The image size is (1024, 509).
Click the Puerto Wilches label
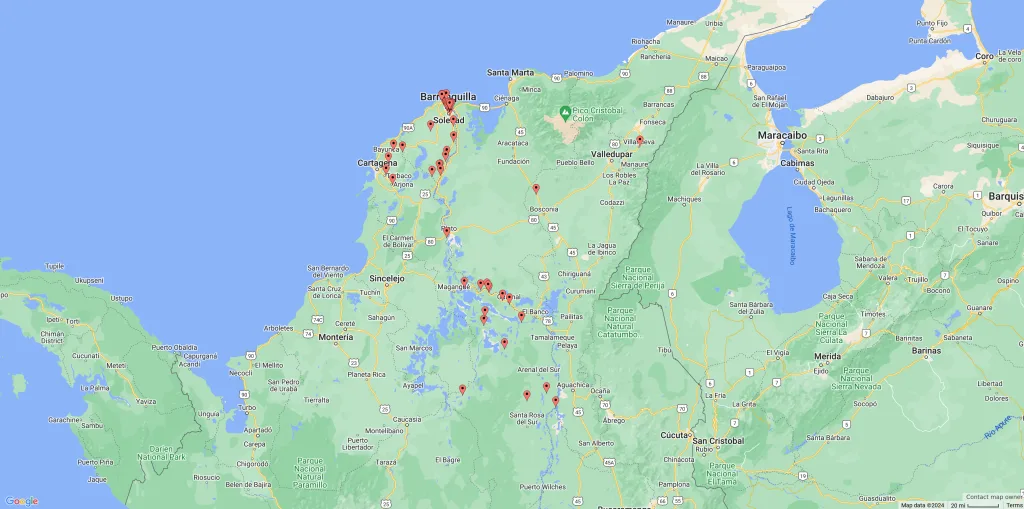pyautogui.click(x=543, y=487)
